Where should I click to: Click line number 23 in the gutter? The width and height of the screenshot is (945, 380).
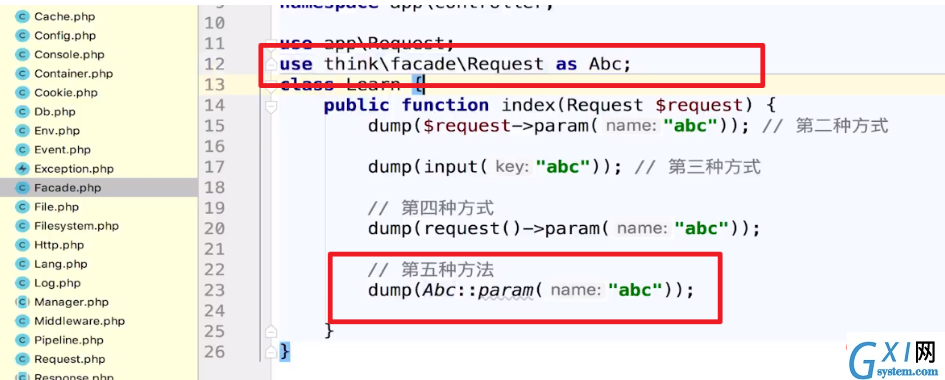coord(215,290)
